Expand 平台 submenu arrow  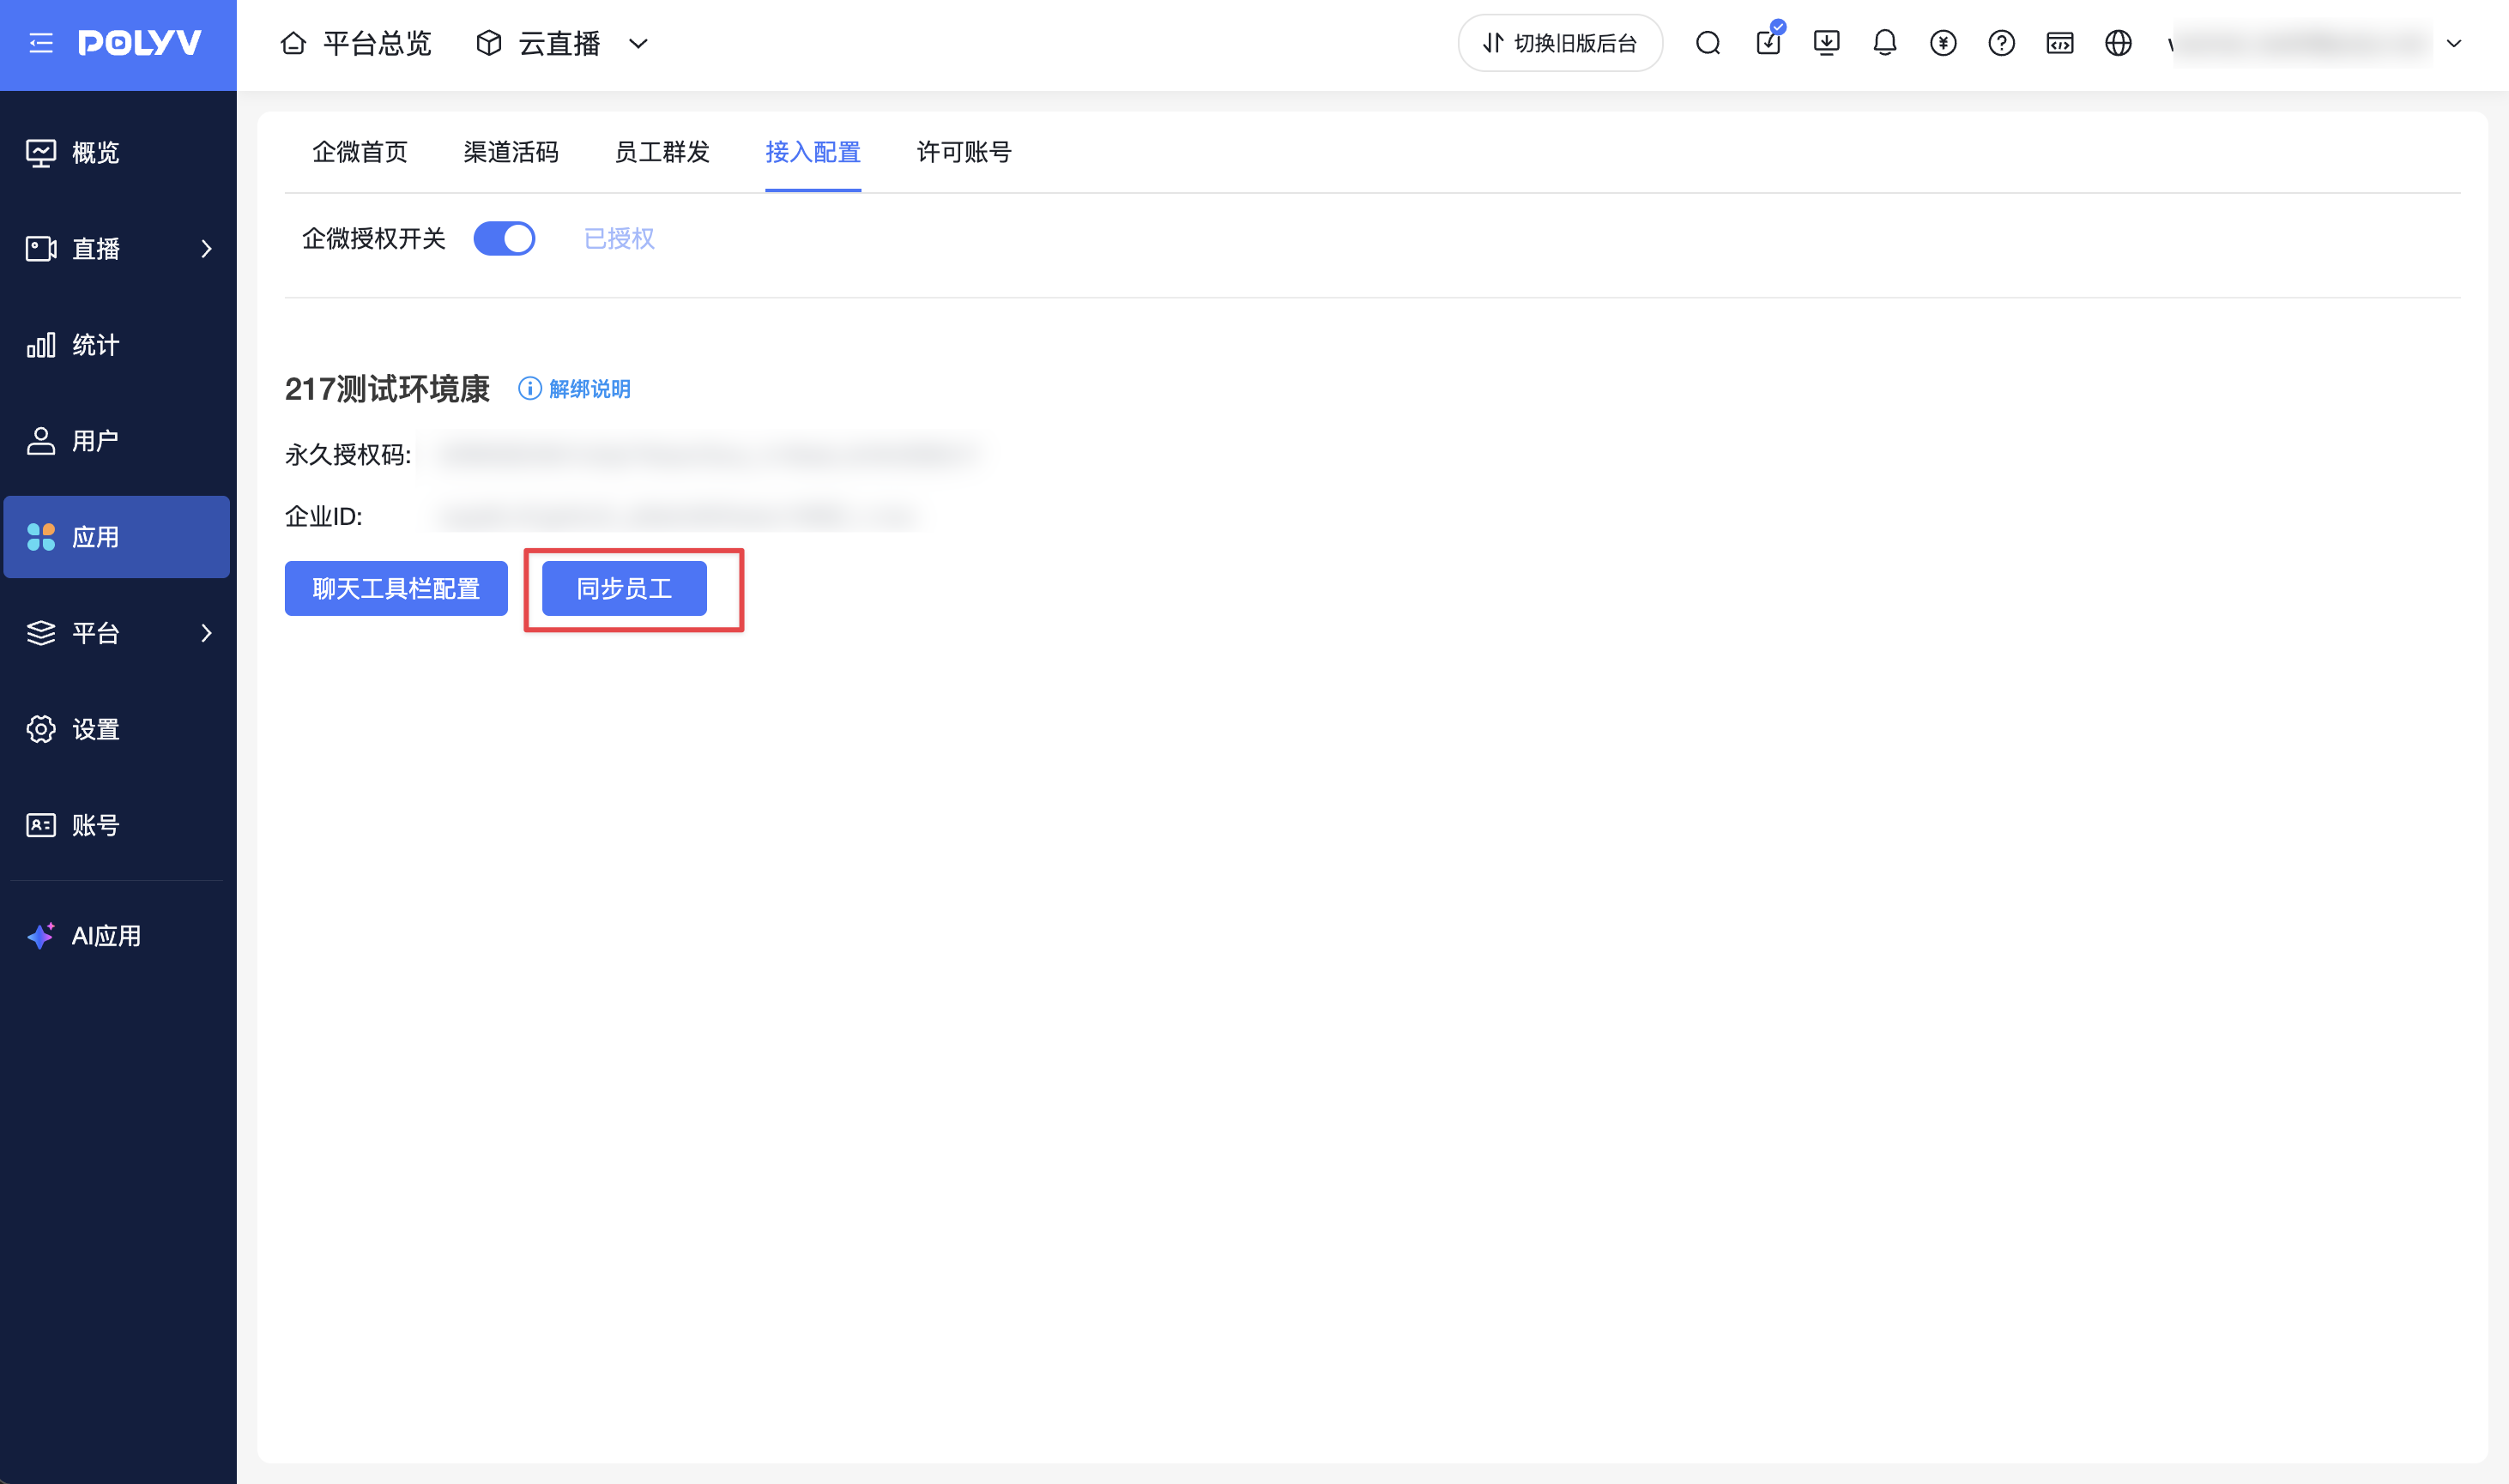[207, 633]
